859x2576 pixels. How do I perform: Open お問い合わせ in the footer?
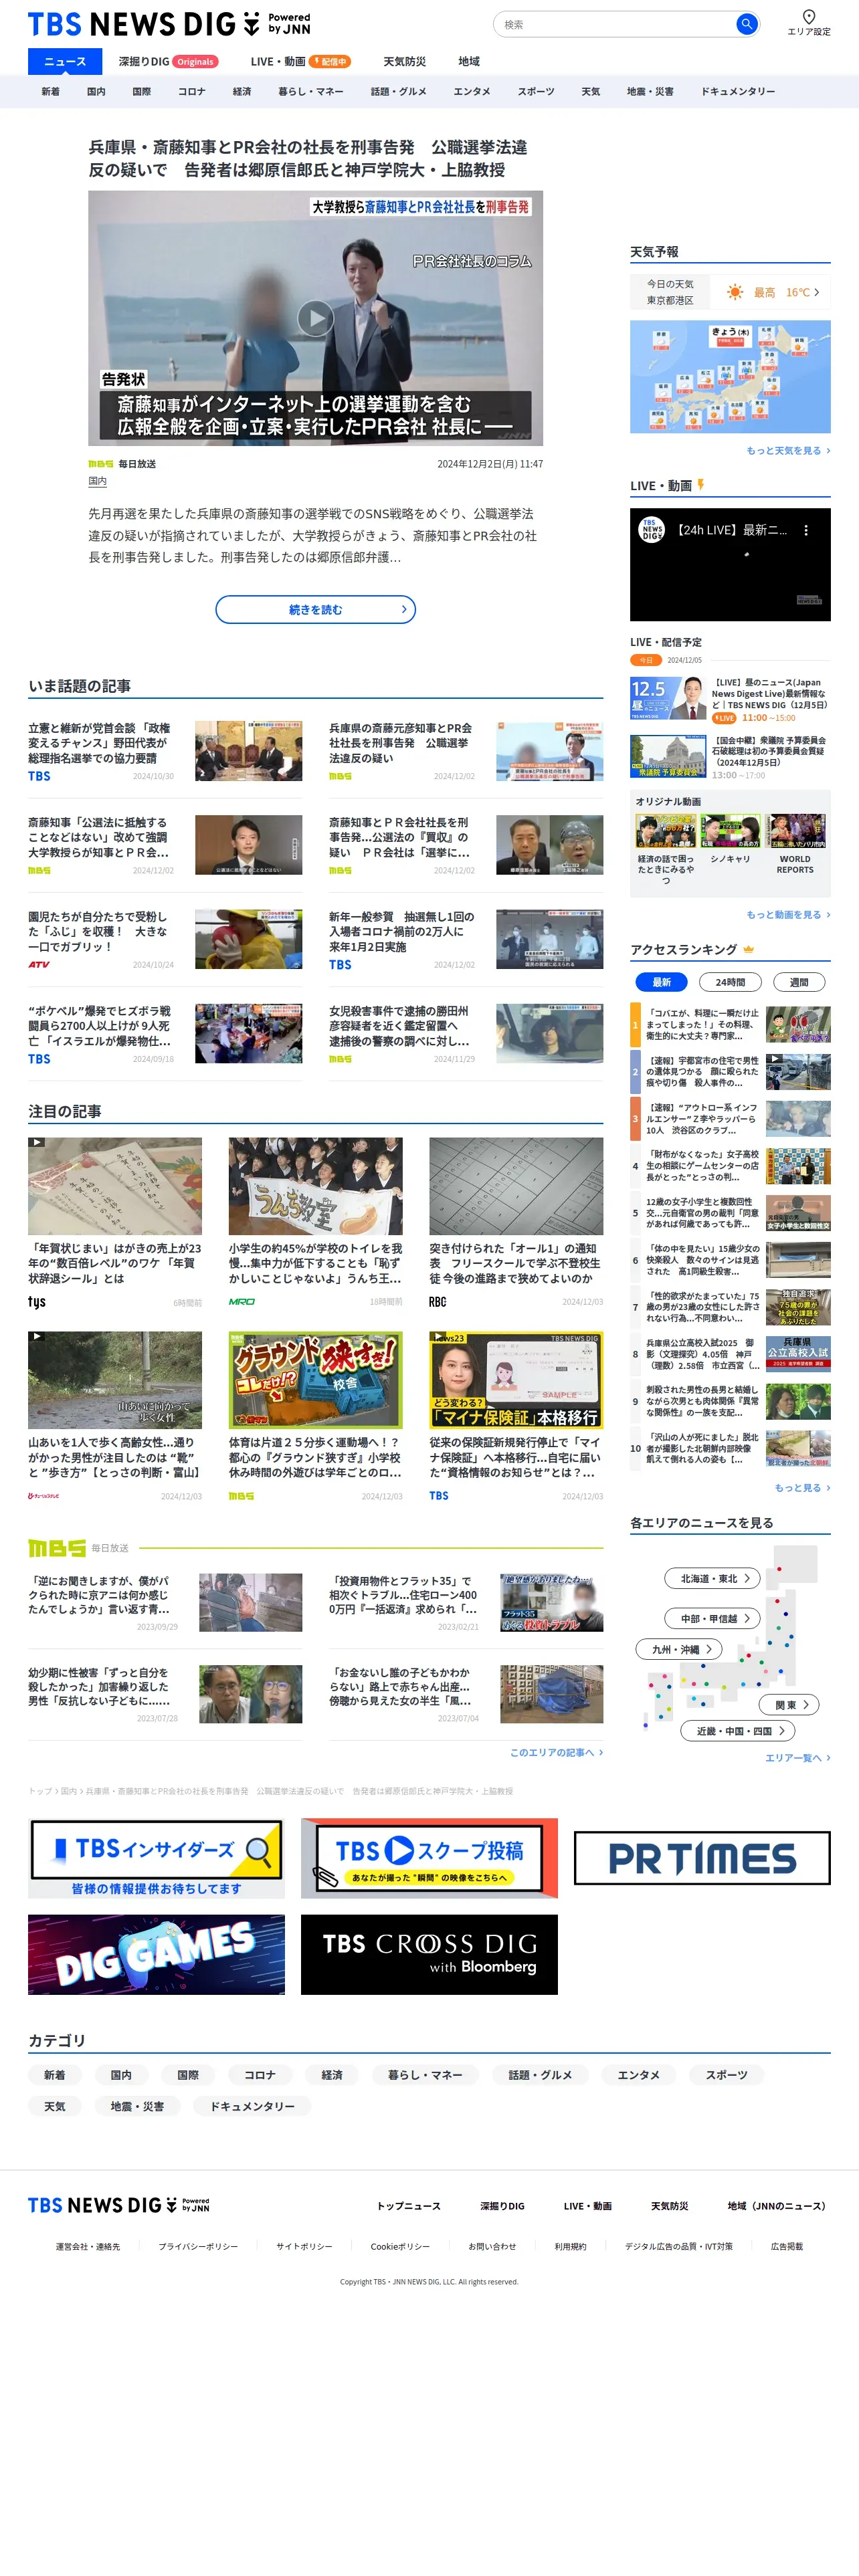492,2246
